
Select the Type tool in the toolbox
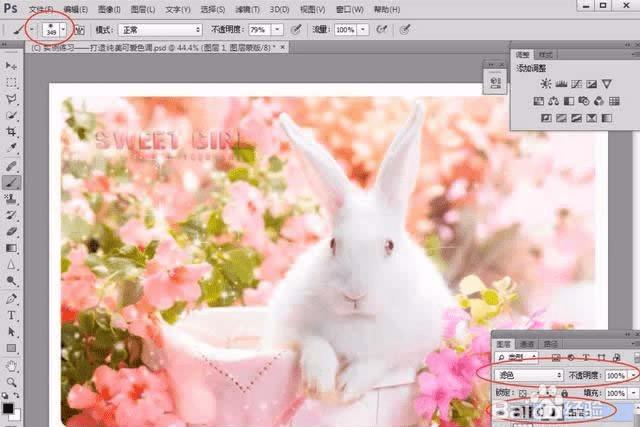click(x=12, y=315)
